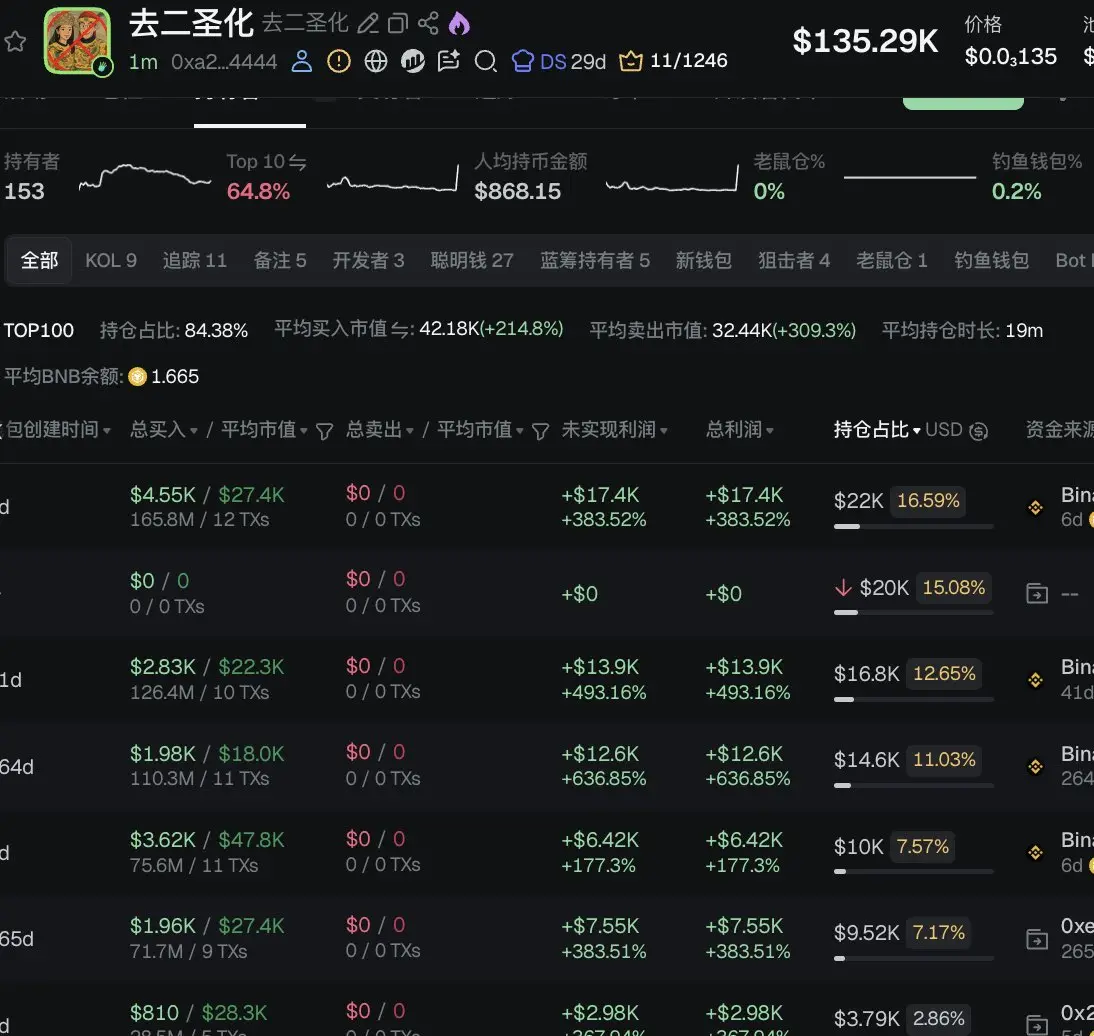Click the contract address 0xa2...4444
Image resolution: width=1094 pixels, height=1036 pixels.
[224, 62]
